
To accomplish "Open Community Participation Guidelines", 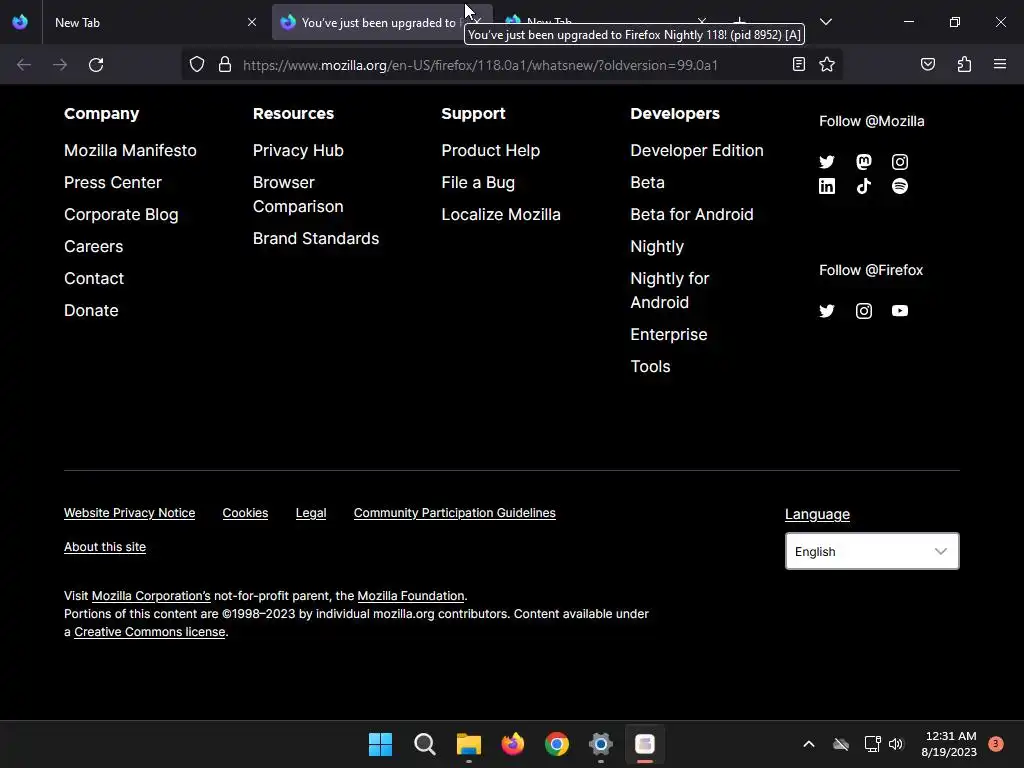I will point(455,513).
